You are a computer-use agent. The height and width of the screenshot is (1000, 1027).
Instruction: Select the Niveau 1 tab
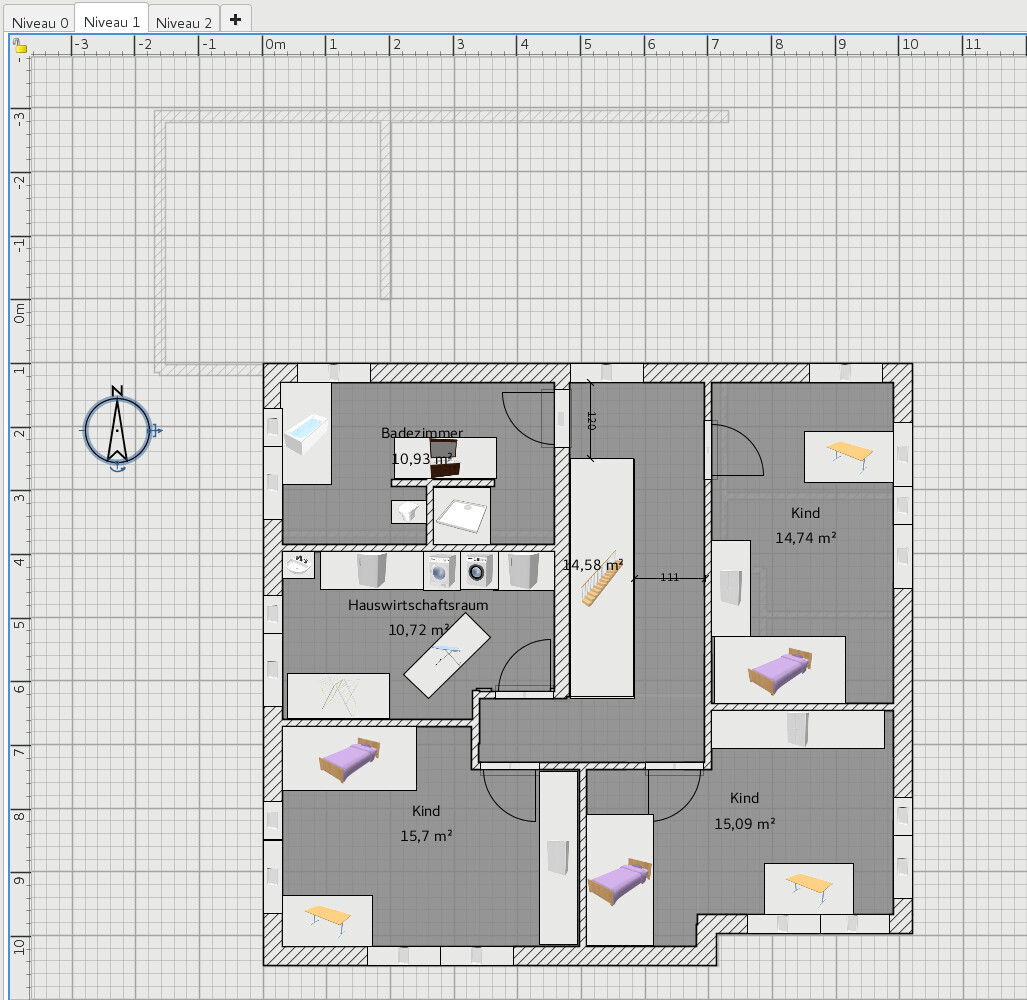click(x=111, y=22)
